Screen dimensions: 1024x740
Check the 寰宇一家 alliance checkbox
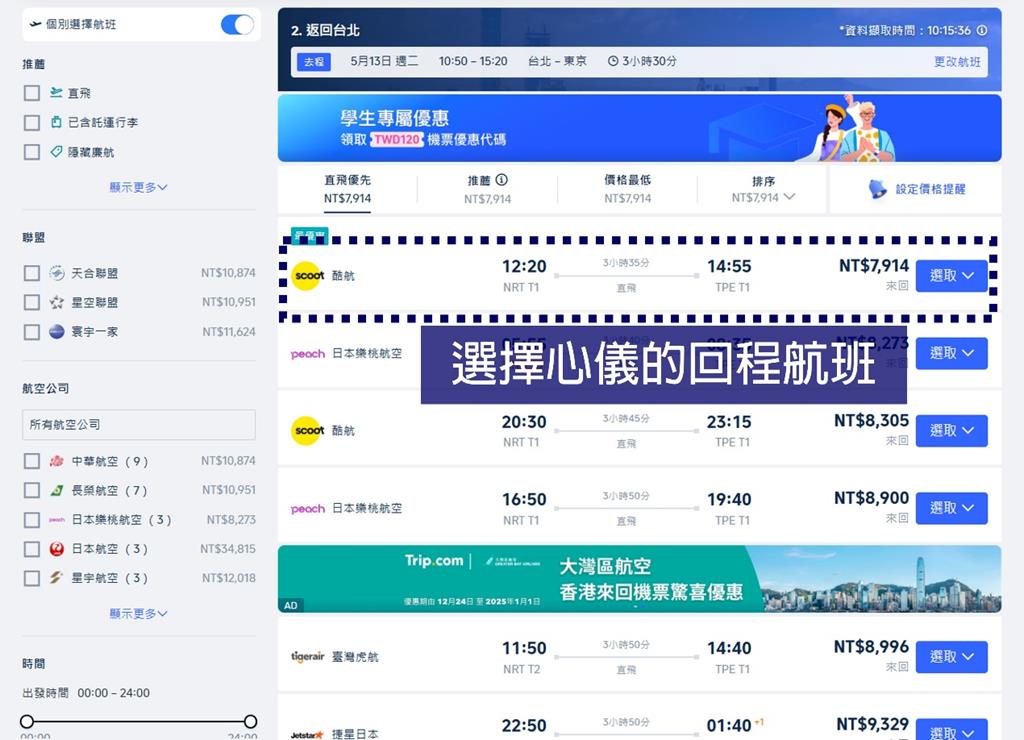(x=31, y=332)
